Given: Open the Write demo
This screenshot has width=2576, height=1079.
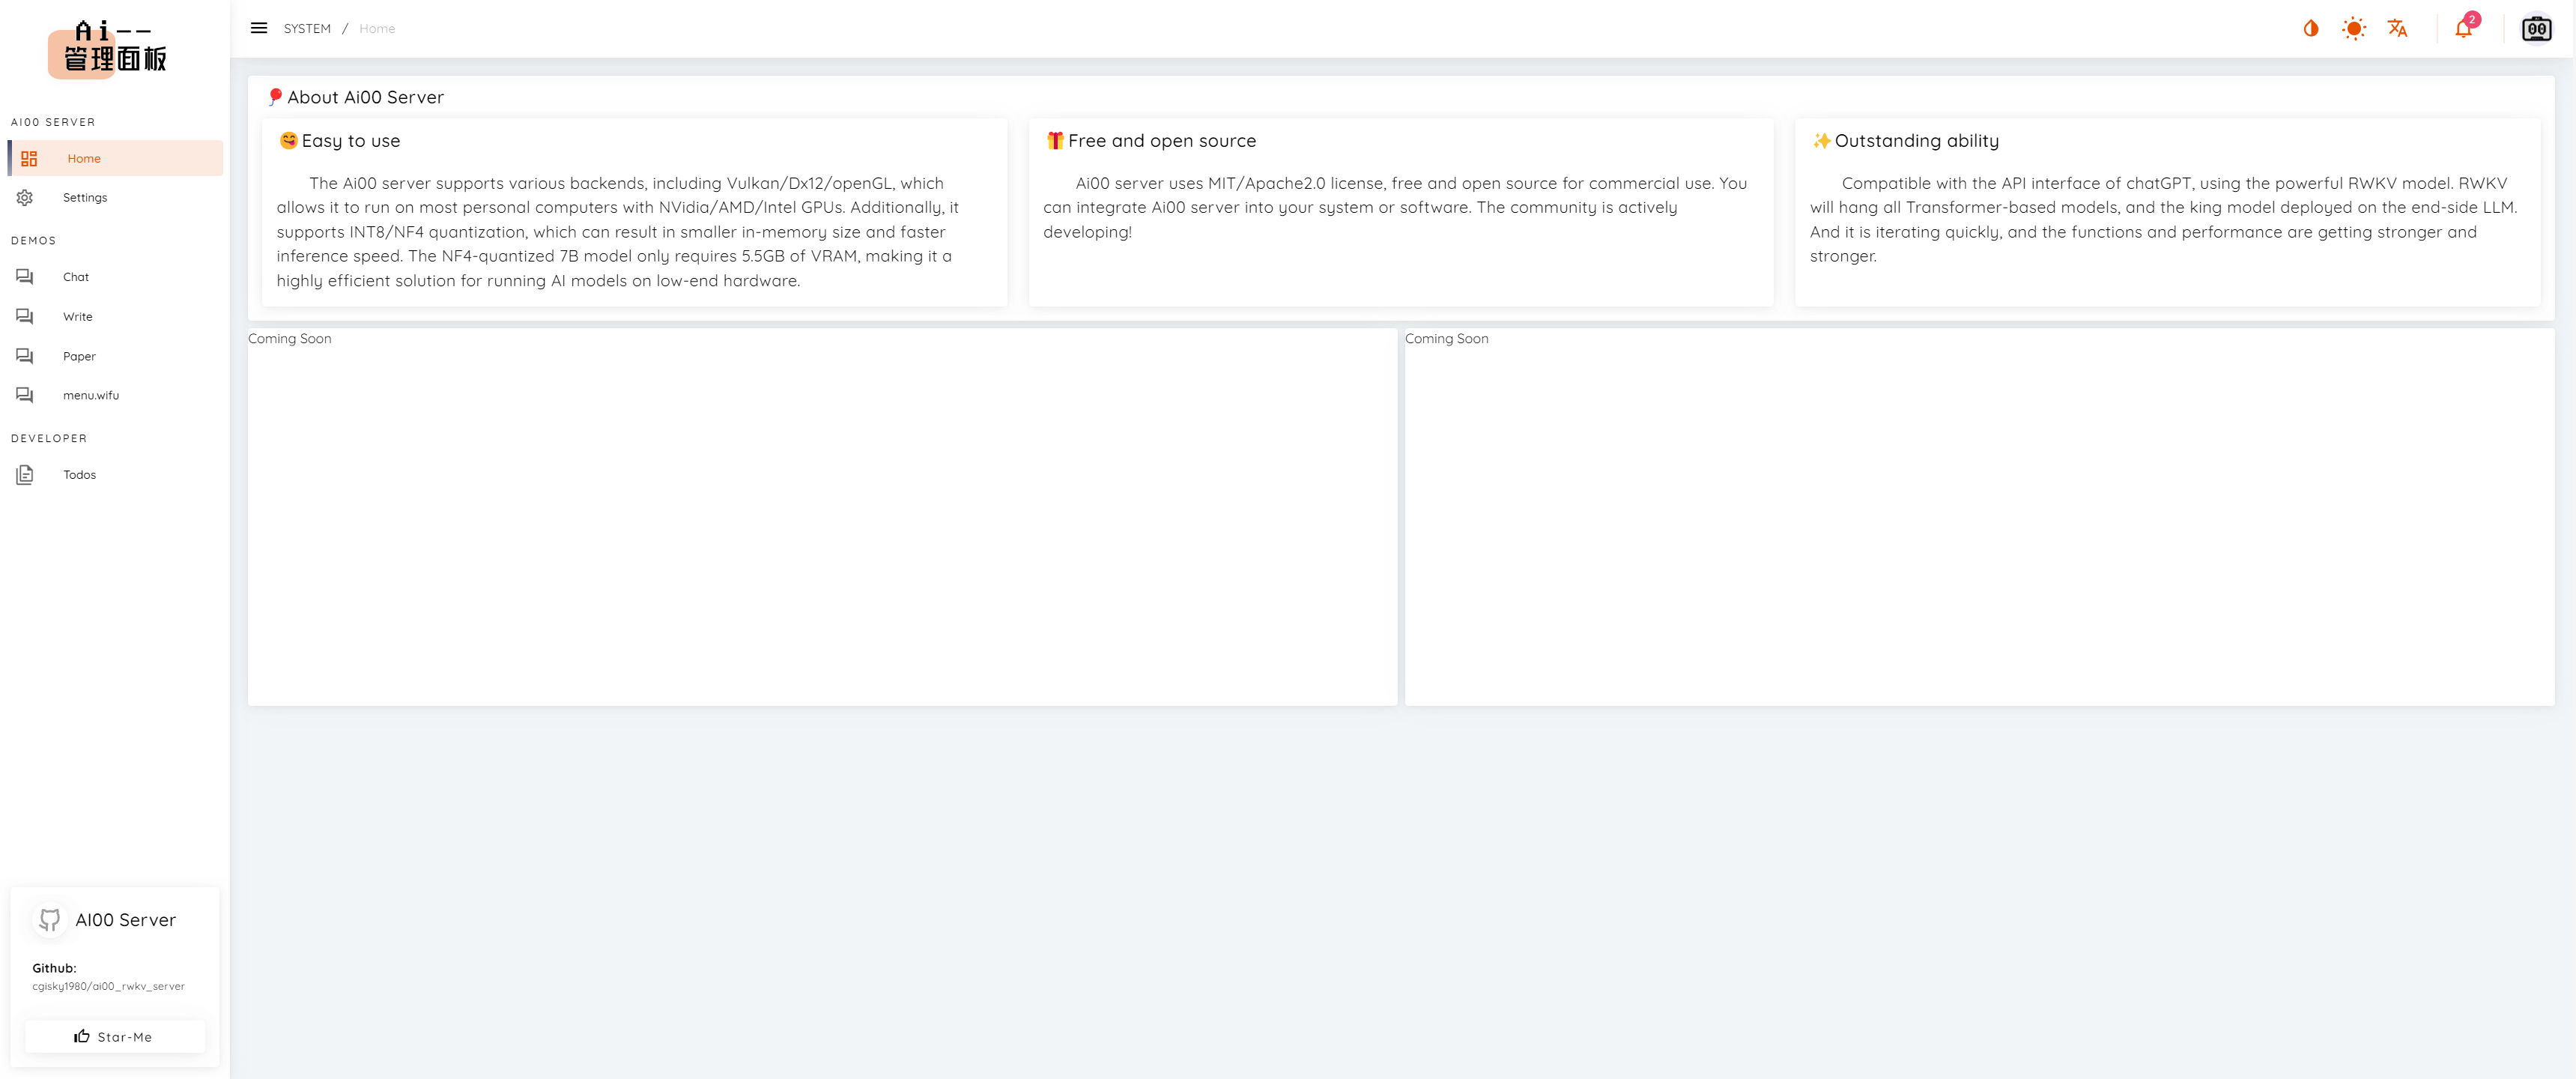Looking at the screenshot, I should point(77,315).
